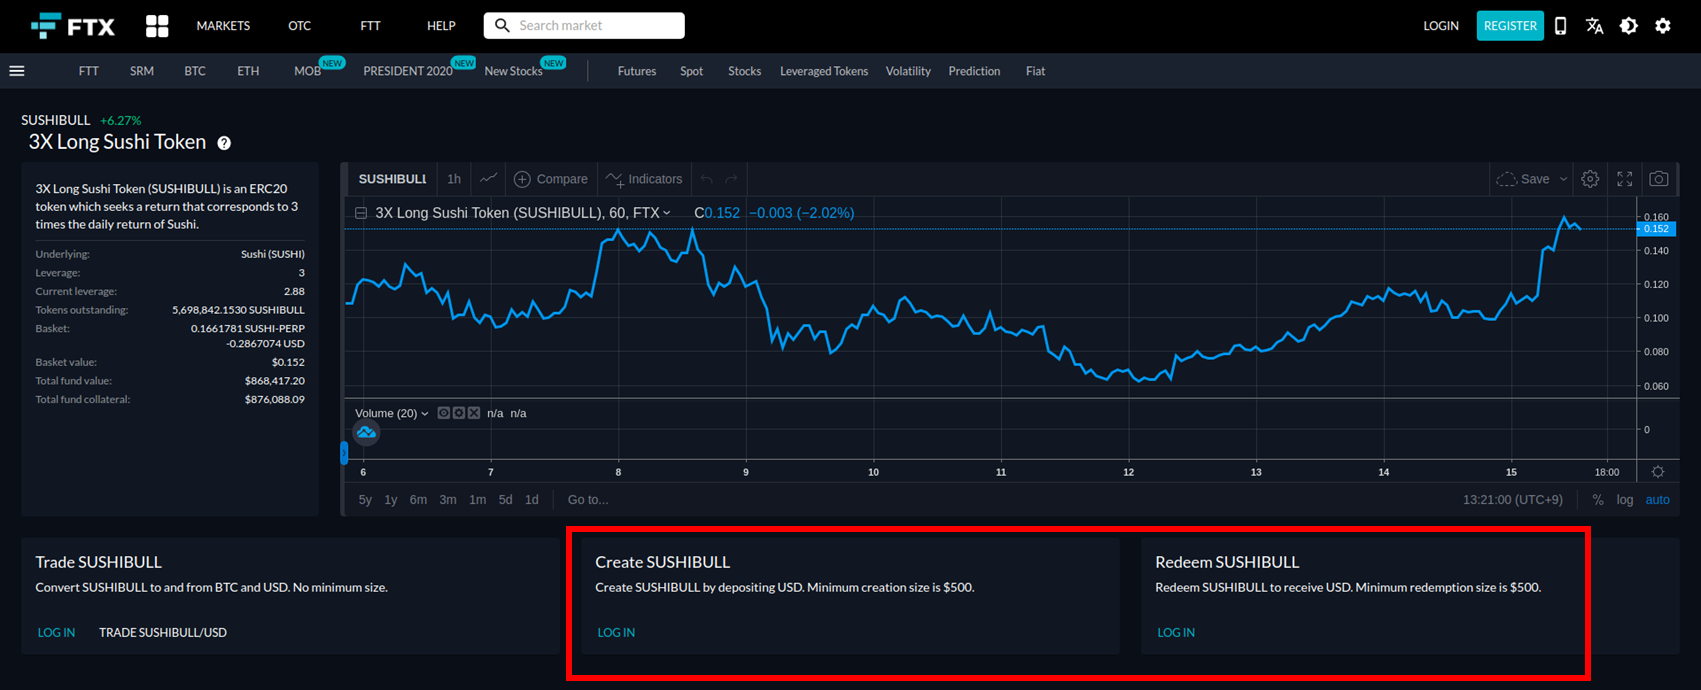The width and height of the screenshot is (1701, 690).
Task: Collapse the chart legend with the minus box icon
Action: tap(361, 213)
